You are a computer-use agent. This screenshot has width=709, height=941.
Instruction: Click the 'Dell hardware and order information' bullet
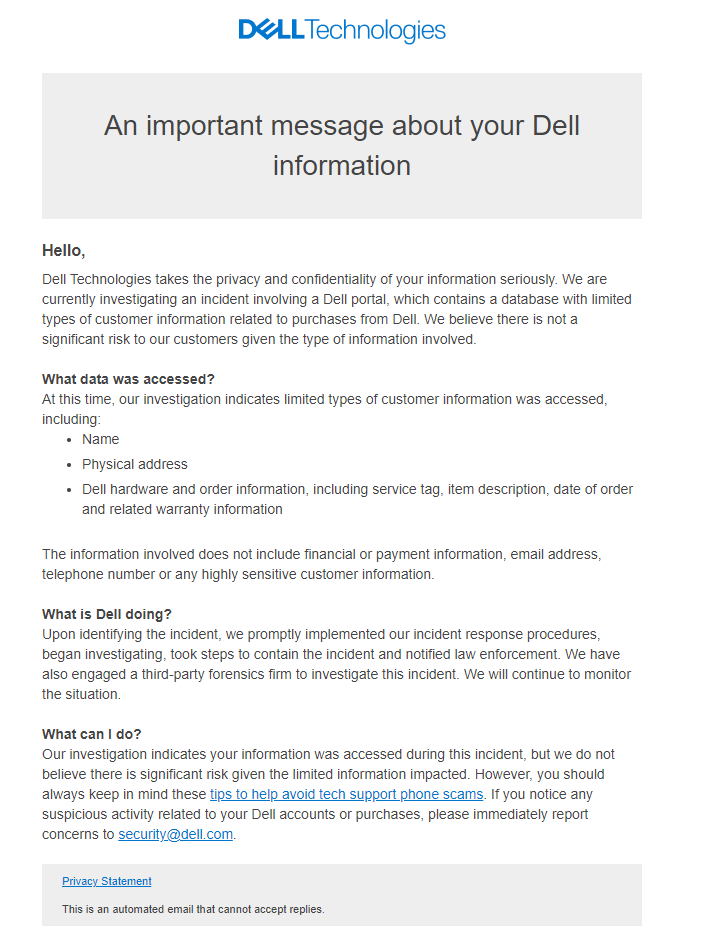[x=357, y=499]
